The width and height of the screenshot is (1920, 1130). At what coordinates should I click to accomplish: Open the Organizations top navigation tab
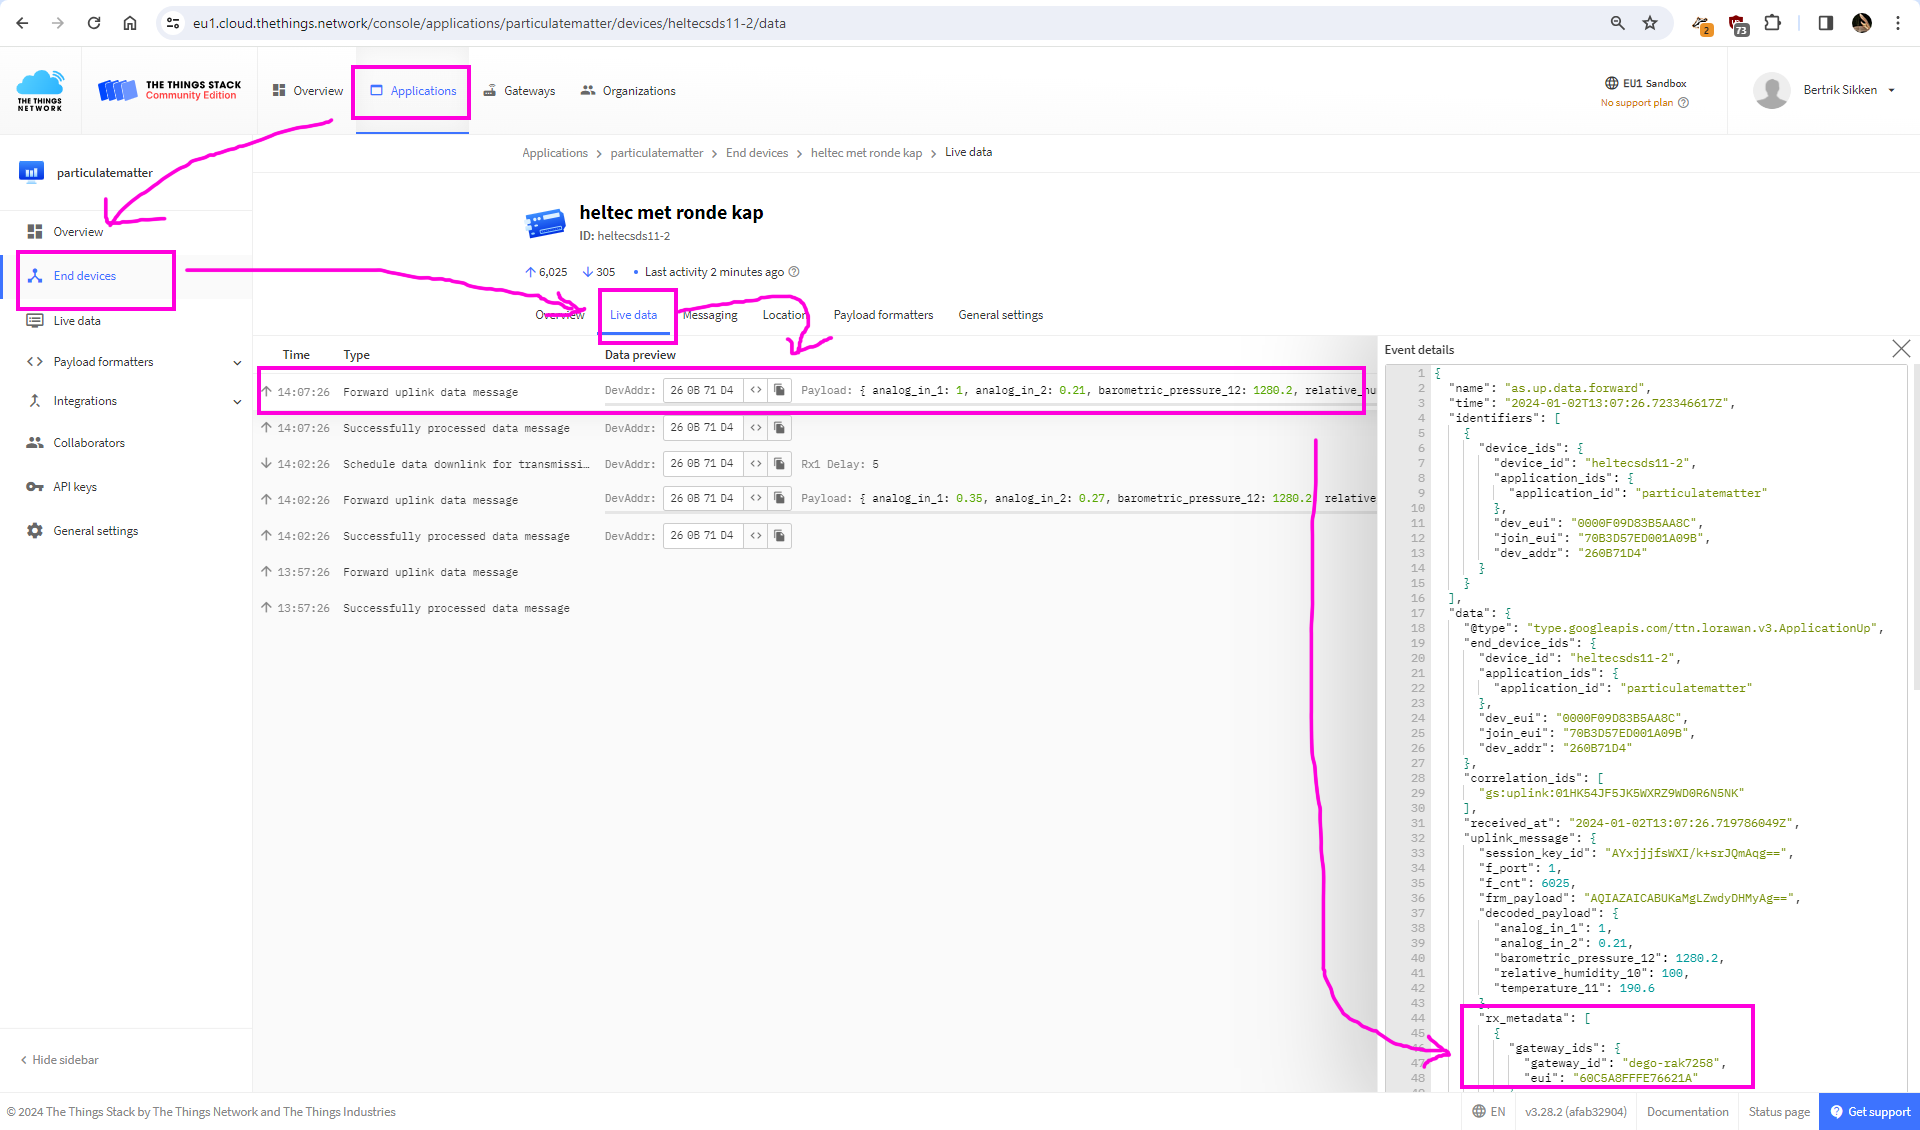tap(628, 91)
